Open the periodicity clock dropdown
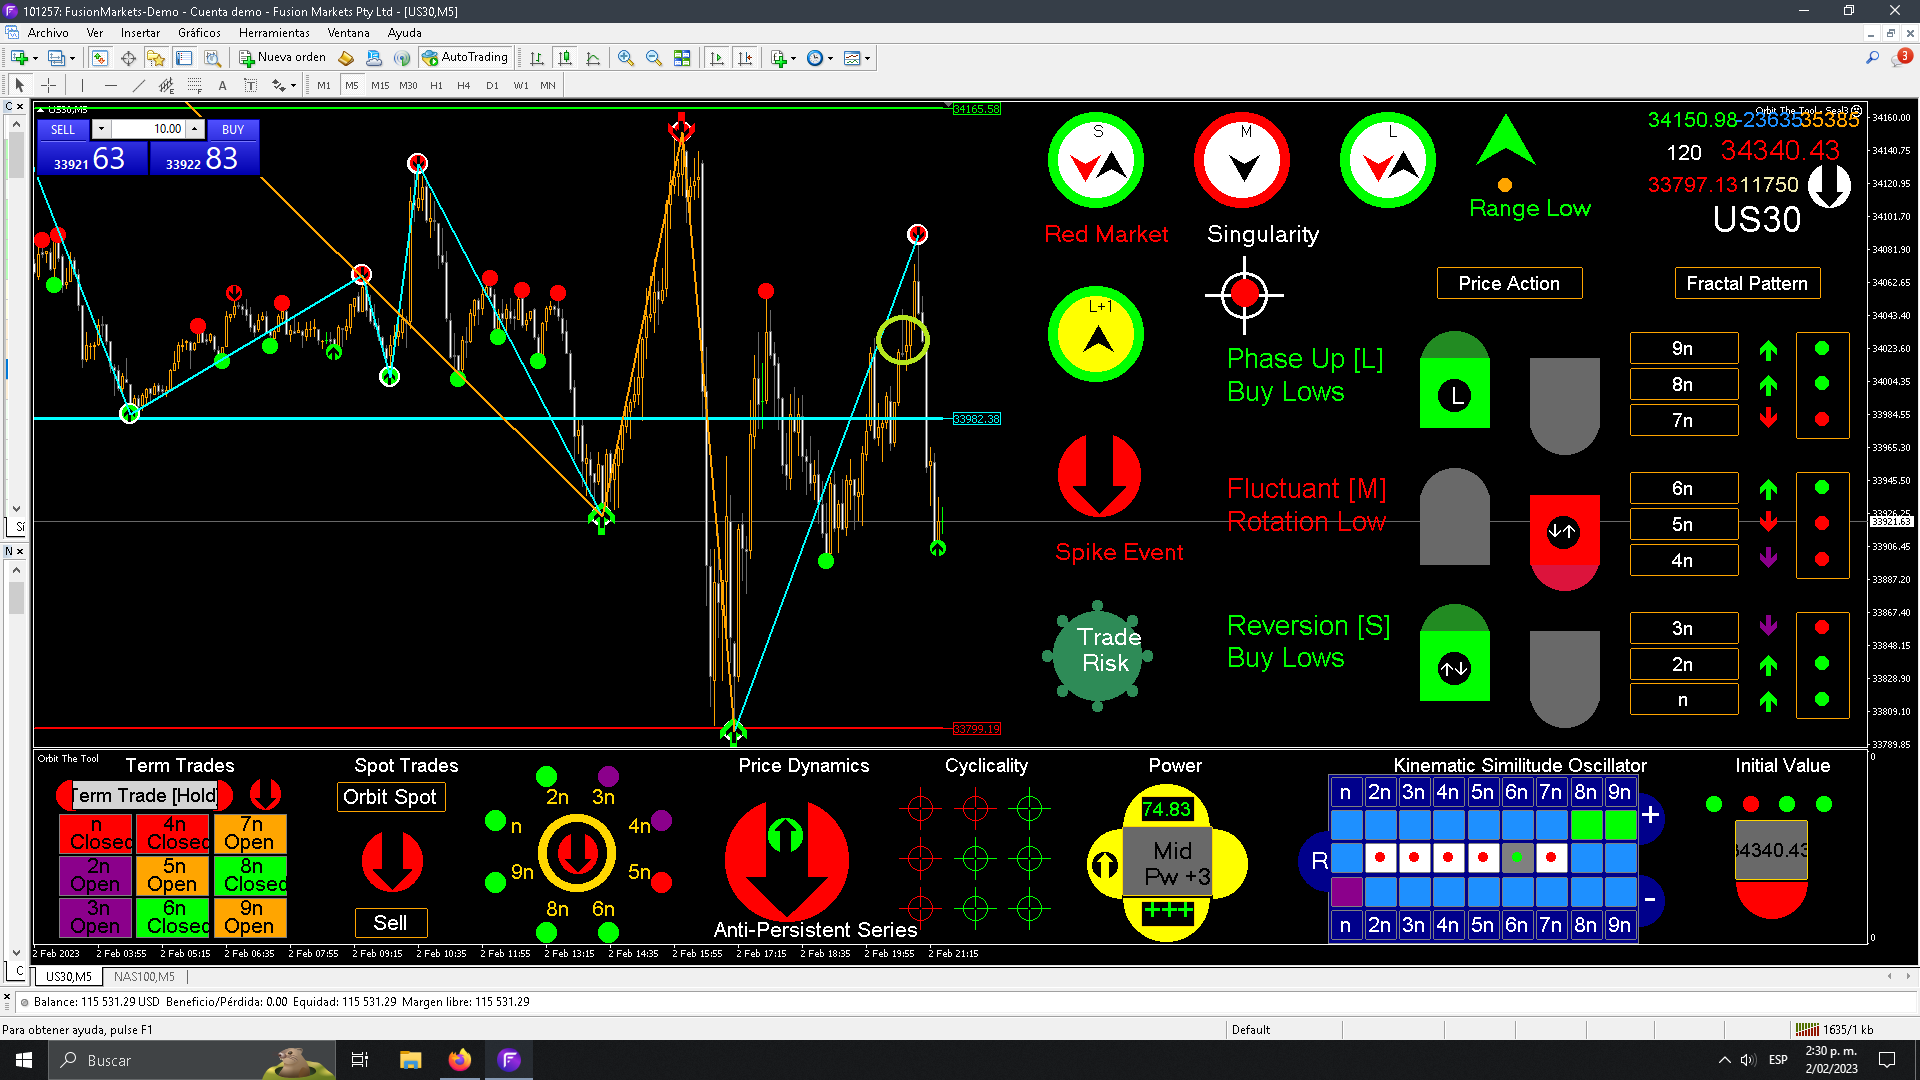 pyautogui.click(x=830, y=58)
